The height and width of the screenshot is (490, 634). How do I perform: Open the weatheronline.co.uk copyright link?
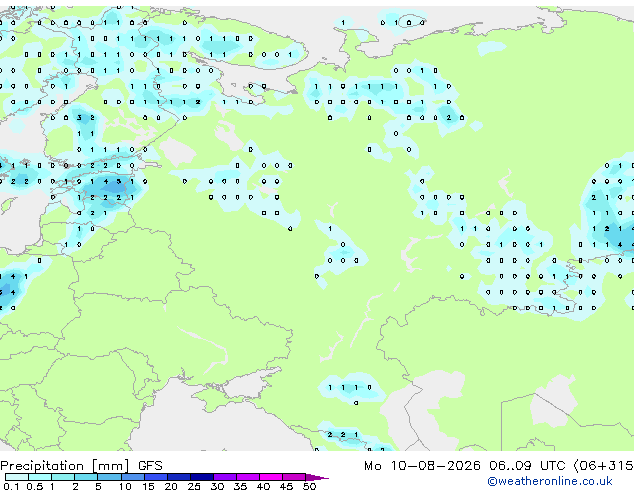point(550,481)
